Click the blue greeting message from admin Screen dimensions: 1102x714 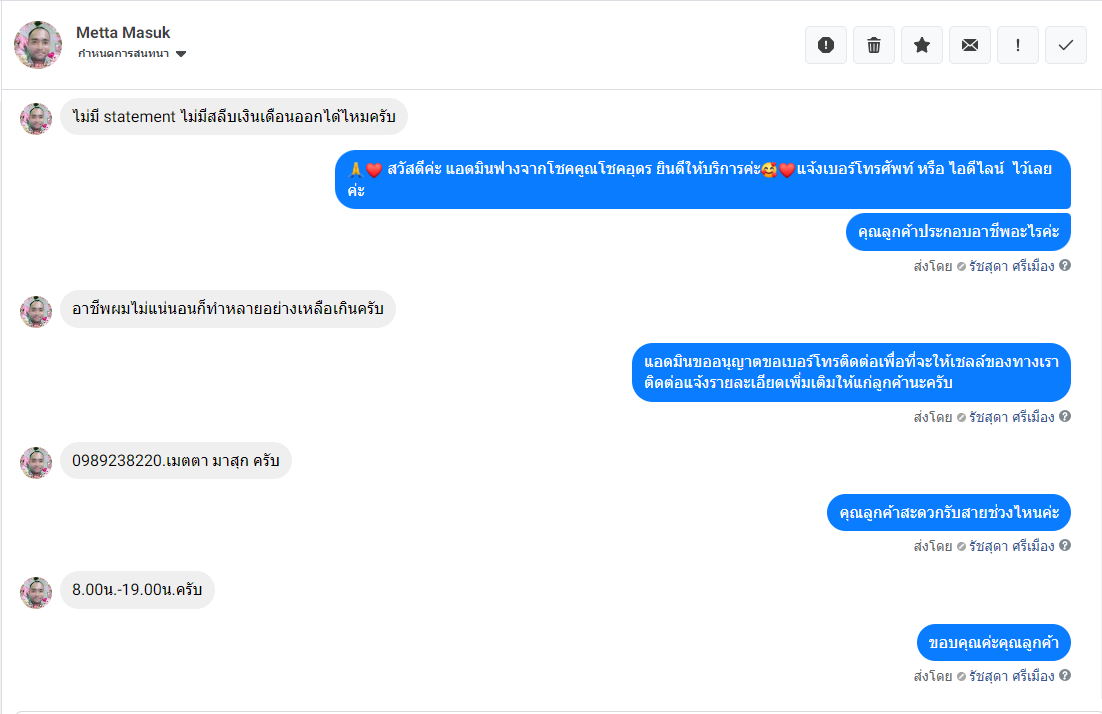[703, 179]
